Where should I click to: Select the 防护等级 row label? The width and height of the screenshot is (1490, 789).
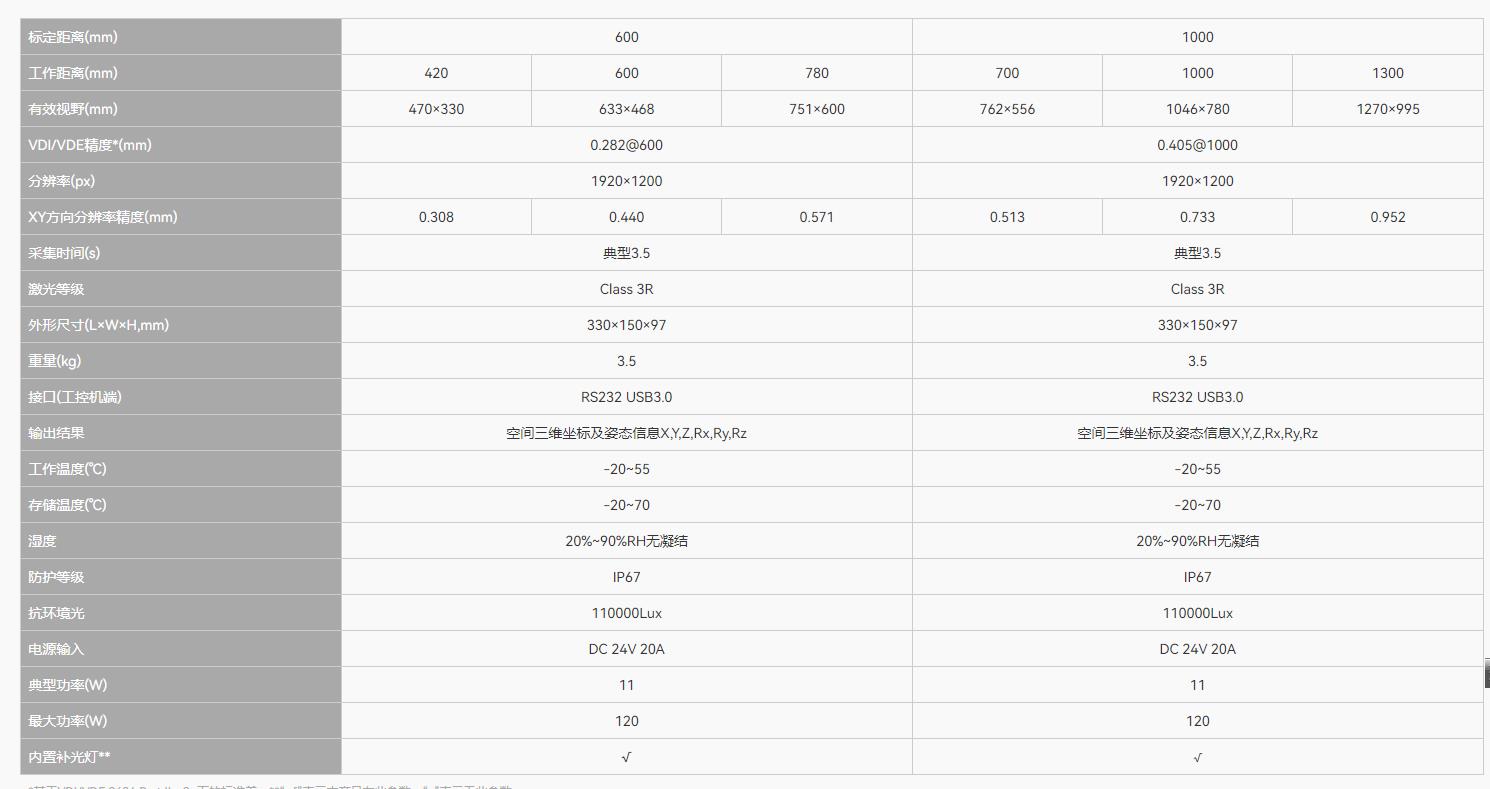[56, 577]
